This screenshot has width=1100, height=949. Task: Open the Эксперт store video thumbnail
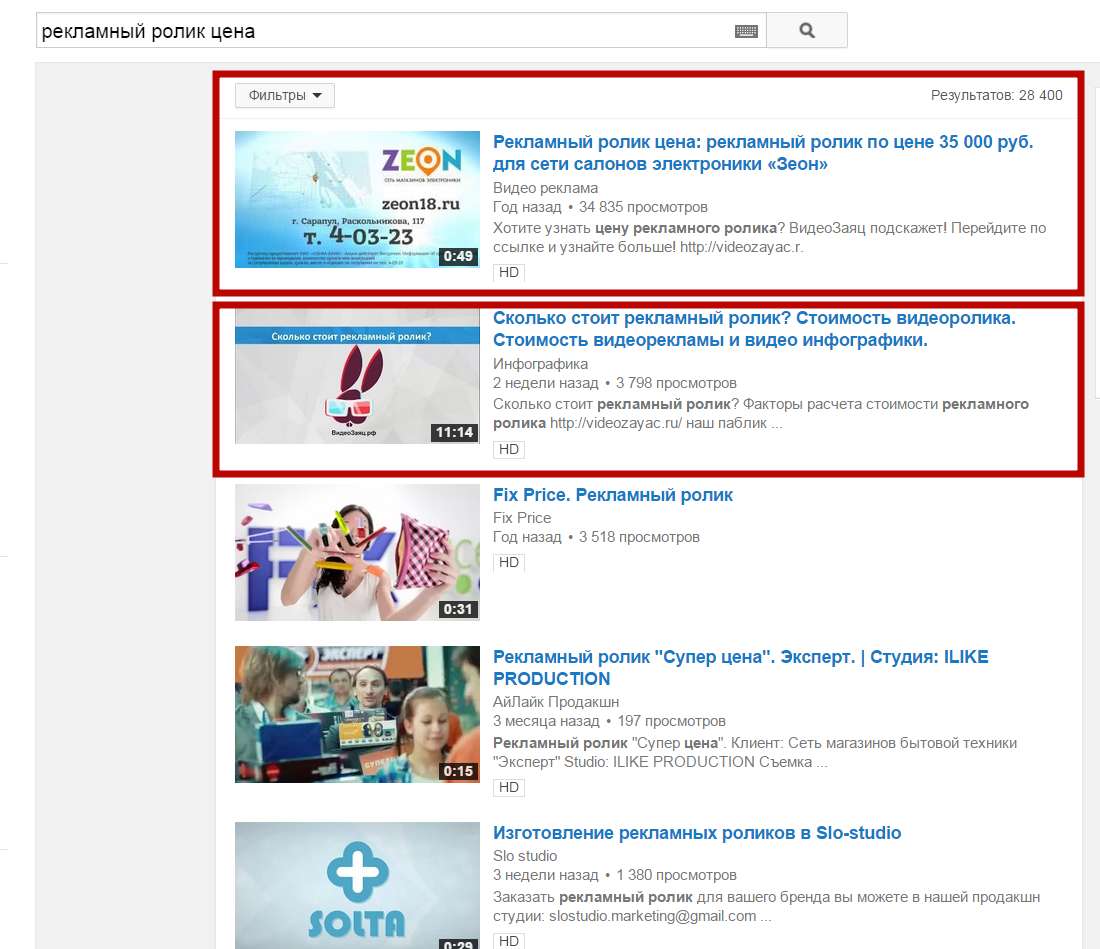tap(357, 714)
